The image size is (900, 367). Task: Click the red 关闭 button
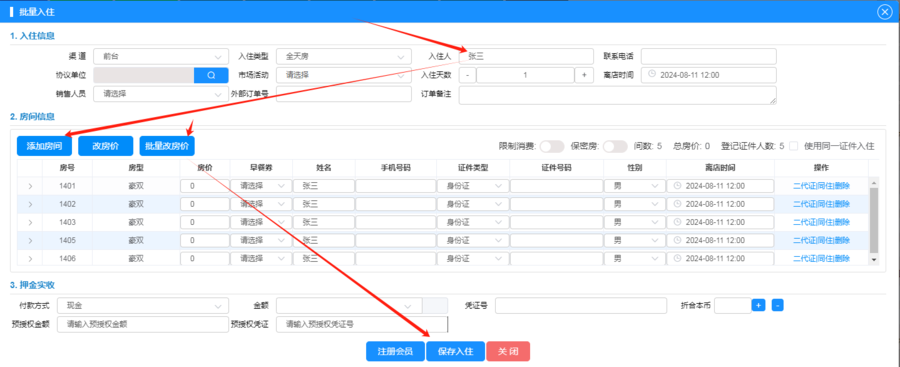tap(508, 351)
